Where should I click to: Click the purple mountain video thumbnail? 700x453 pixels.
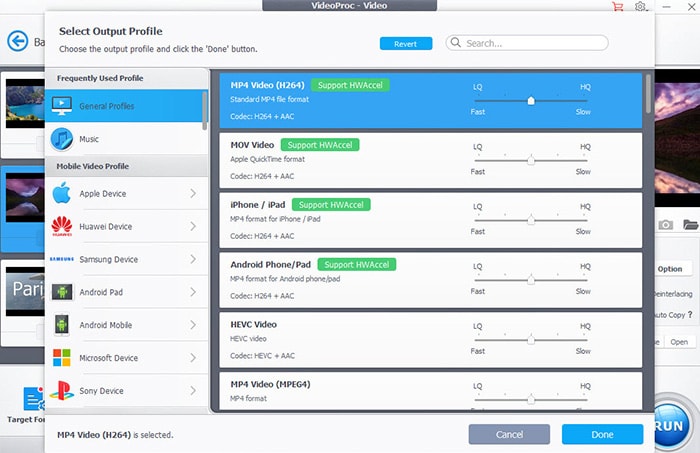click(25, 198)
